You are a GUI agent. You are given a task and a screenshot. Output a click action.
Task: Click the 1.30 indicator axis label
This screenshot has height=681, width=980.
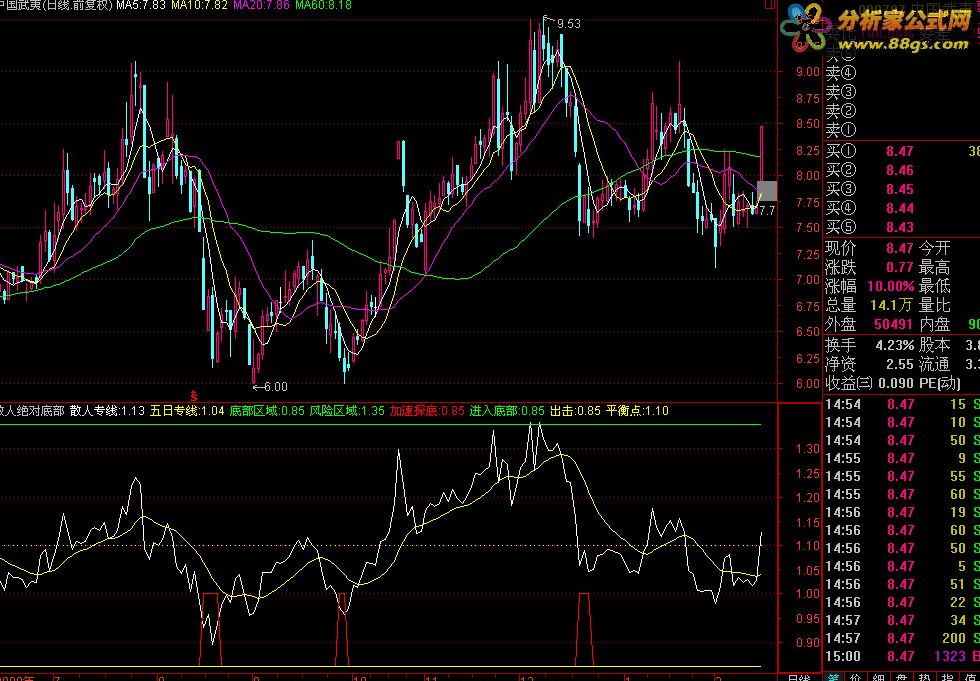tap(808, 449)
